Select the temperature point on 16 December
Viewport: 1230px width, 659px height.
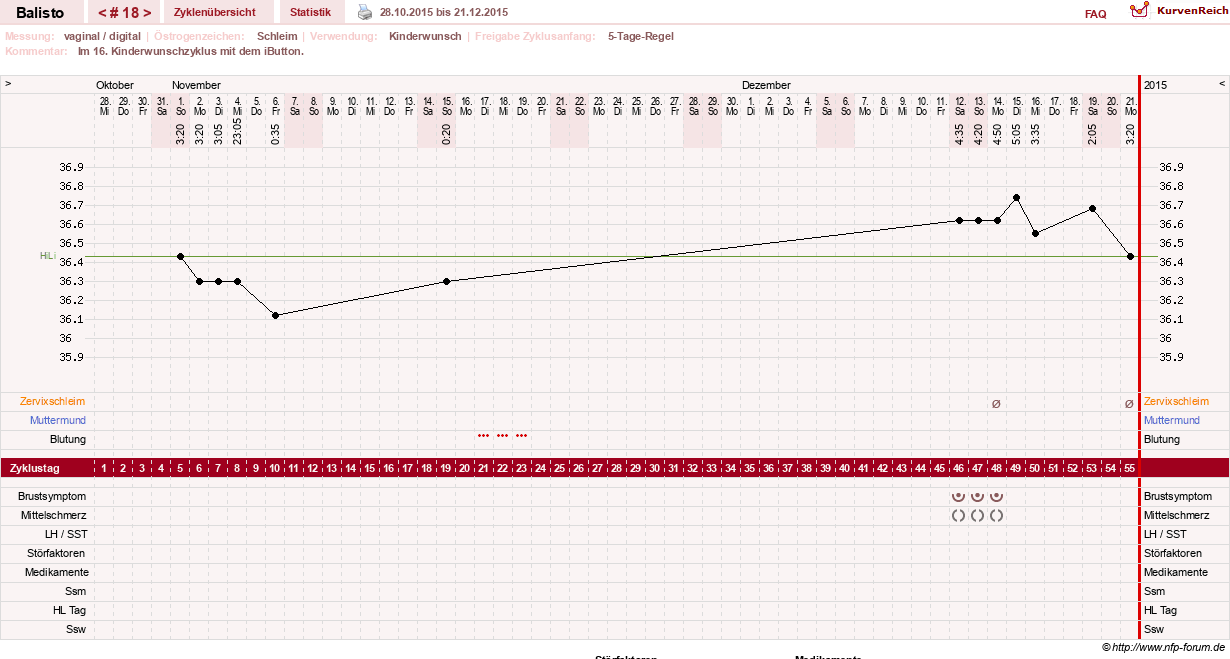1035,233
